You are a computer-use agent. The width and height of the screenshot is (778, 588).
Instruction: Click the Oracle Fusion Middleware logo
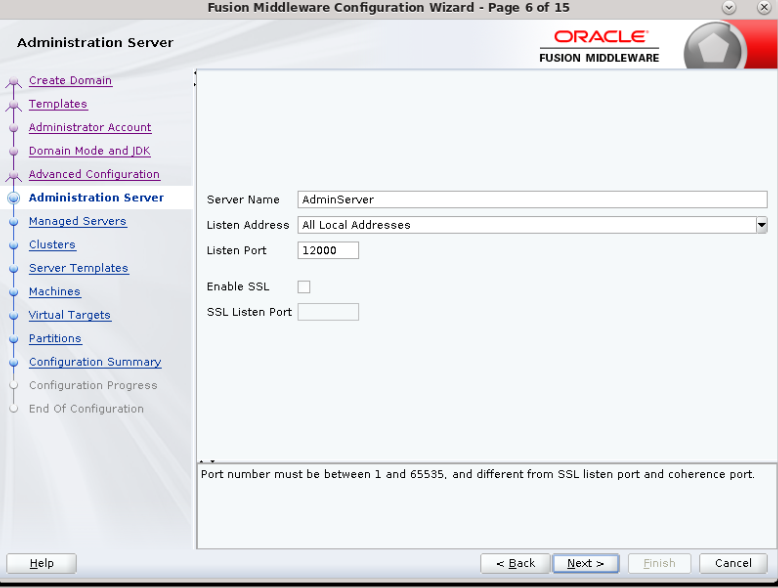(x=599, y=46)
